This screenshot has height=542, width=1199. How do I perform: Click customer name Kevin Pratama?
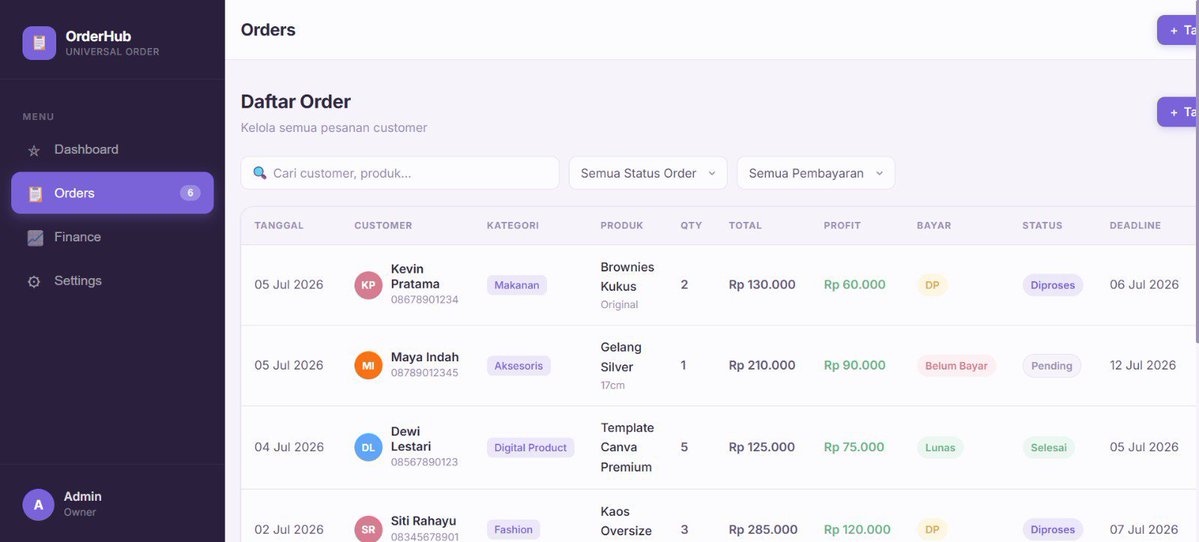415,277
